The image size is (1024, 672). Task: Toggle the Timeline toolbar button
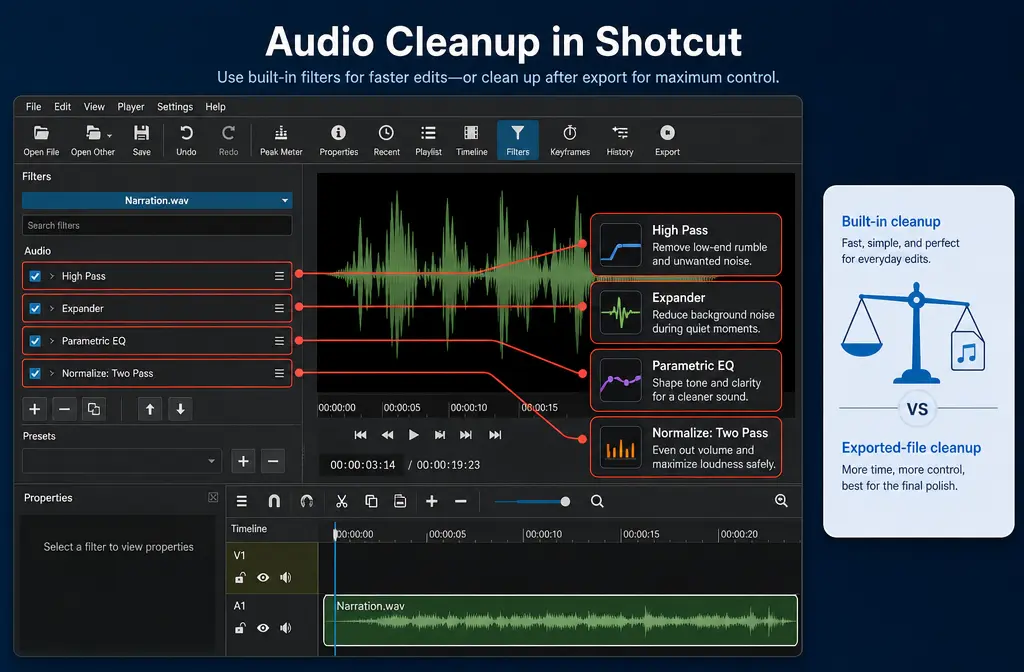click(472, 140)
